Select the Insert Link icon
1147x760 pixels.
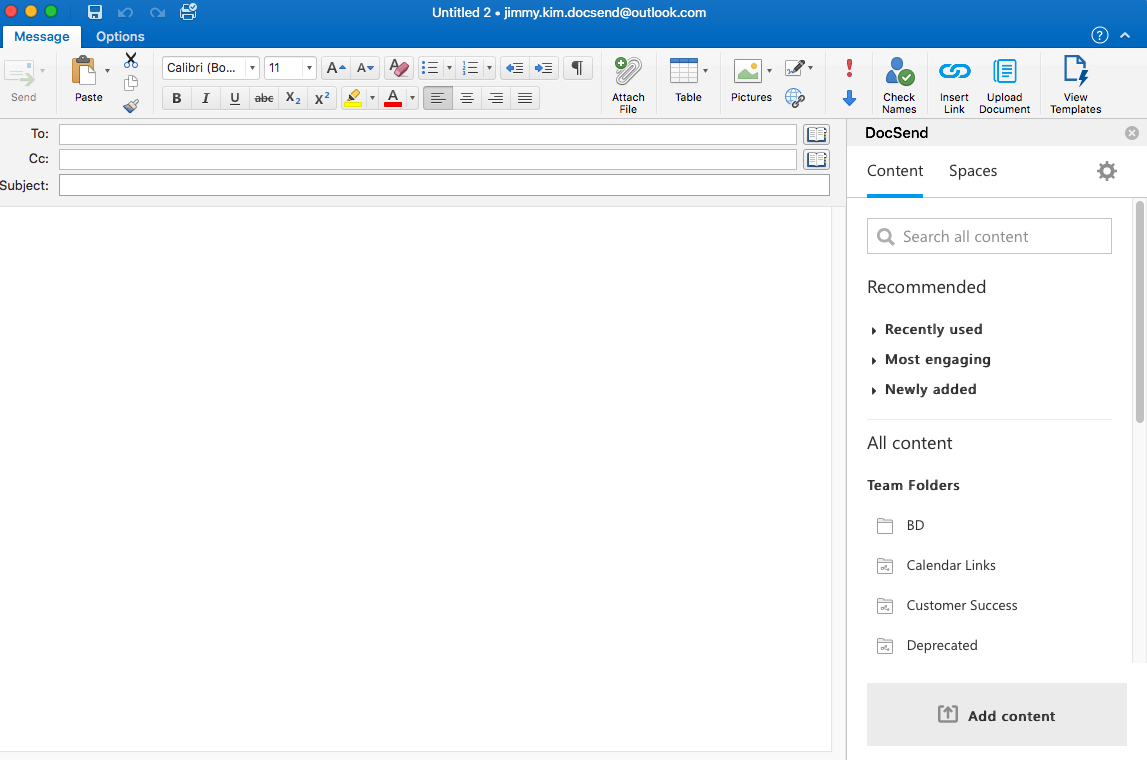[x=953, y=82]
